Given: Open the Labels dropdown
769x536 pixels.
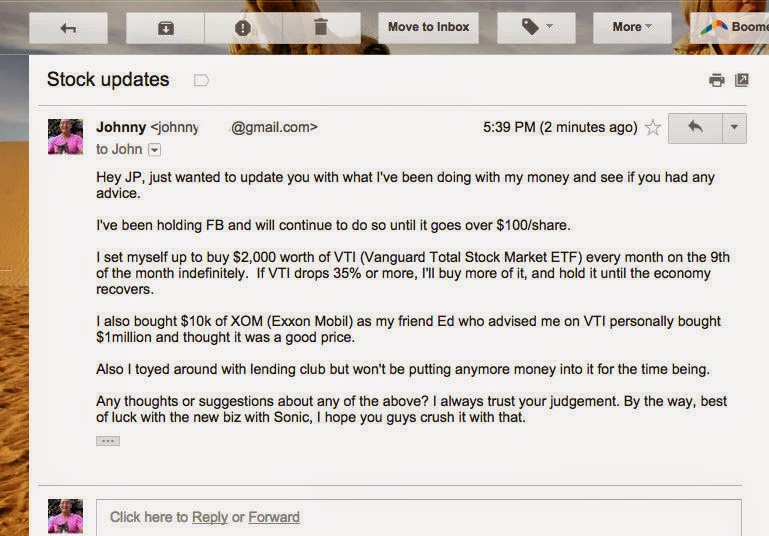Looking at the screenshot, I should coord(536,27).
